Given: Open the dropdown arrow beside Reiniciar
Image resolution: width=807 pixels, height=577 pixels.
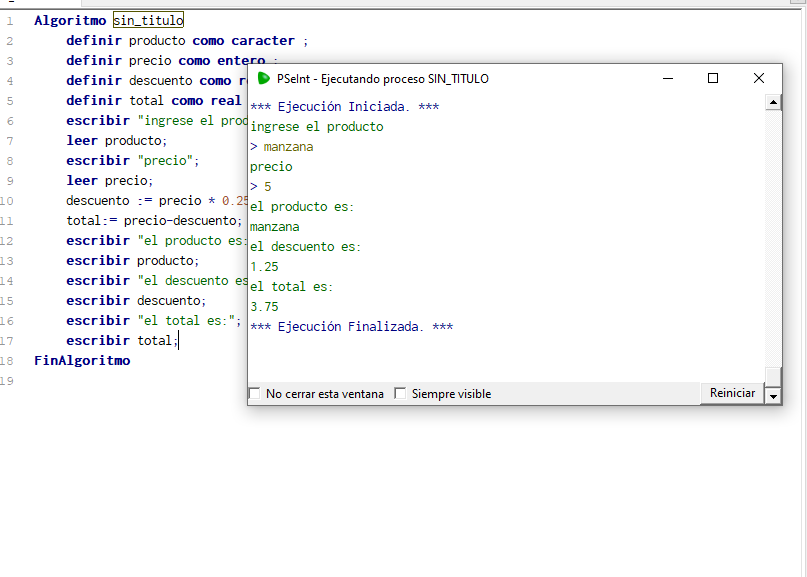Looking at the screenshot, I should pos(773,395).
